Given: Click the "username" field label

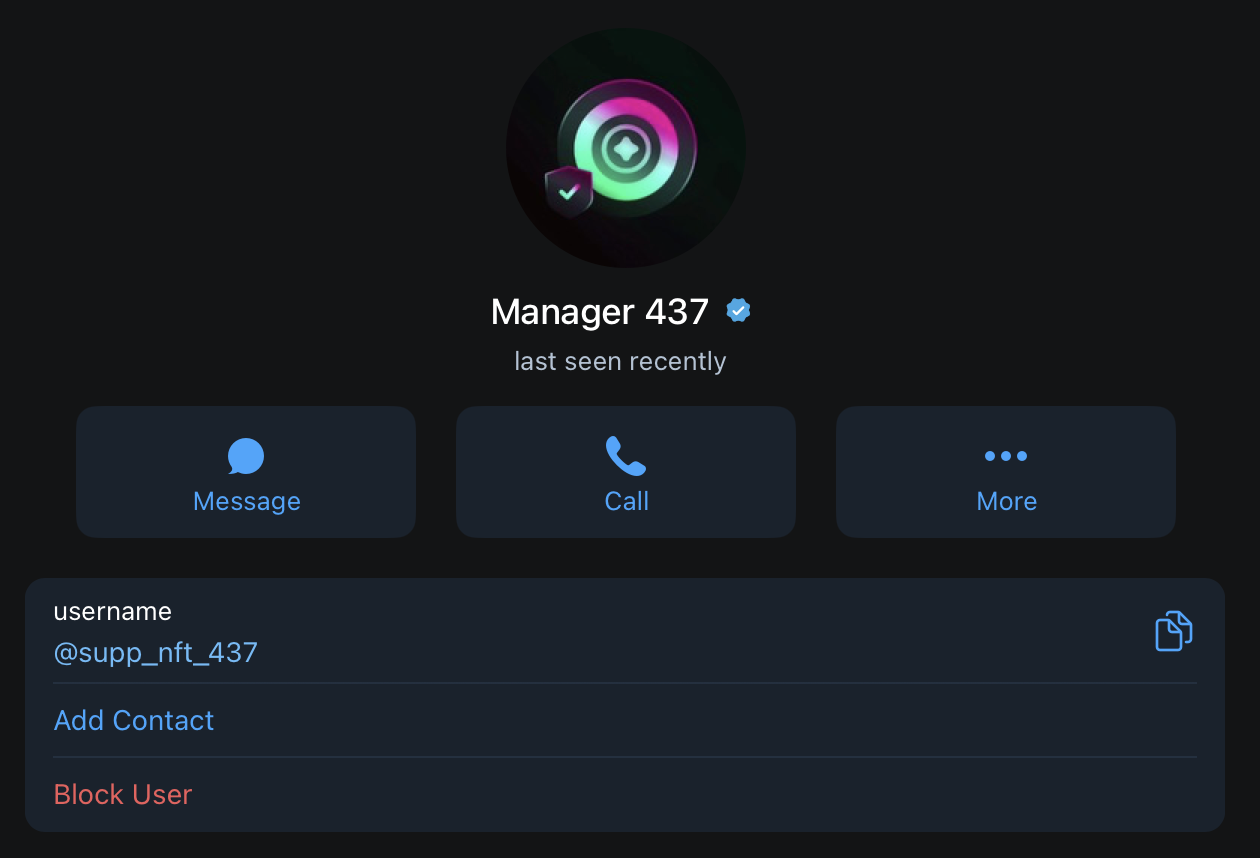Looking at the screenshot, I should [113, 611].
